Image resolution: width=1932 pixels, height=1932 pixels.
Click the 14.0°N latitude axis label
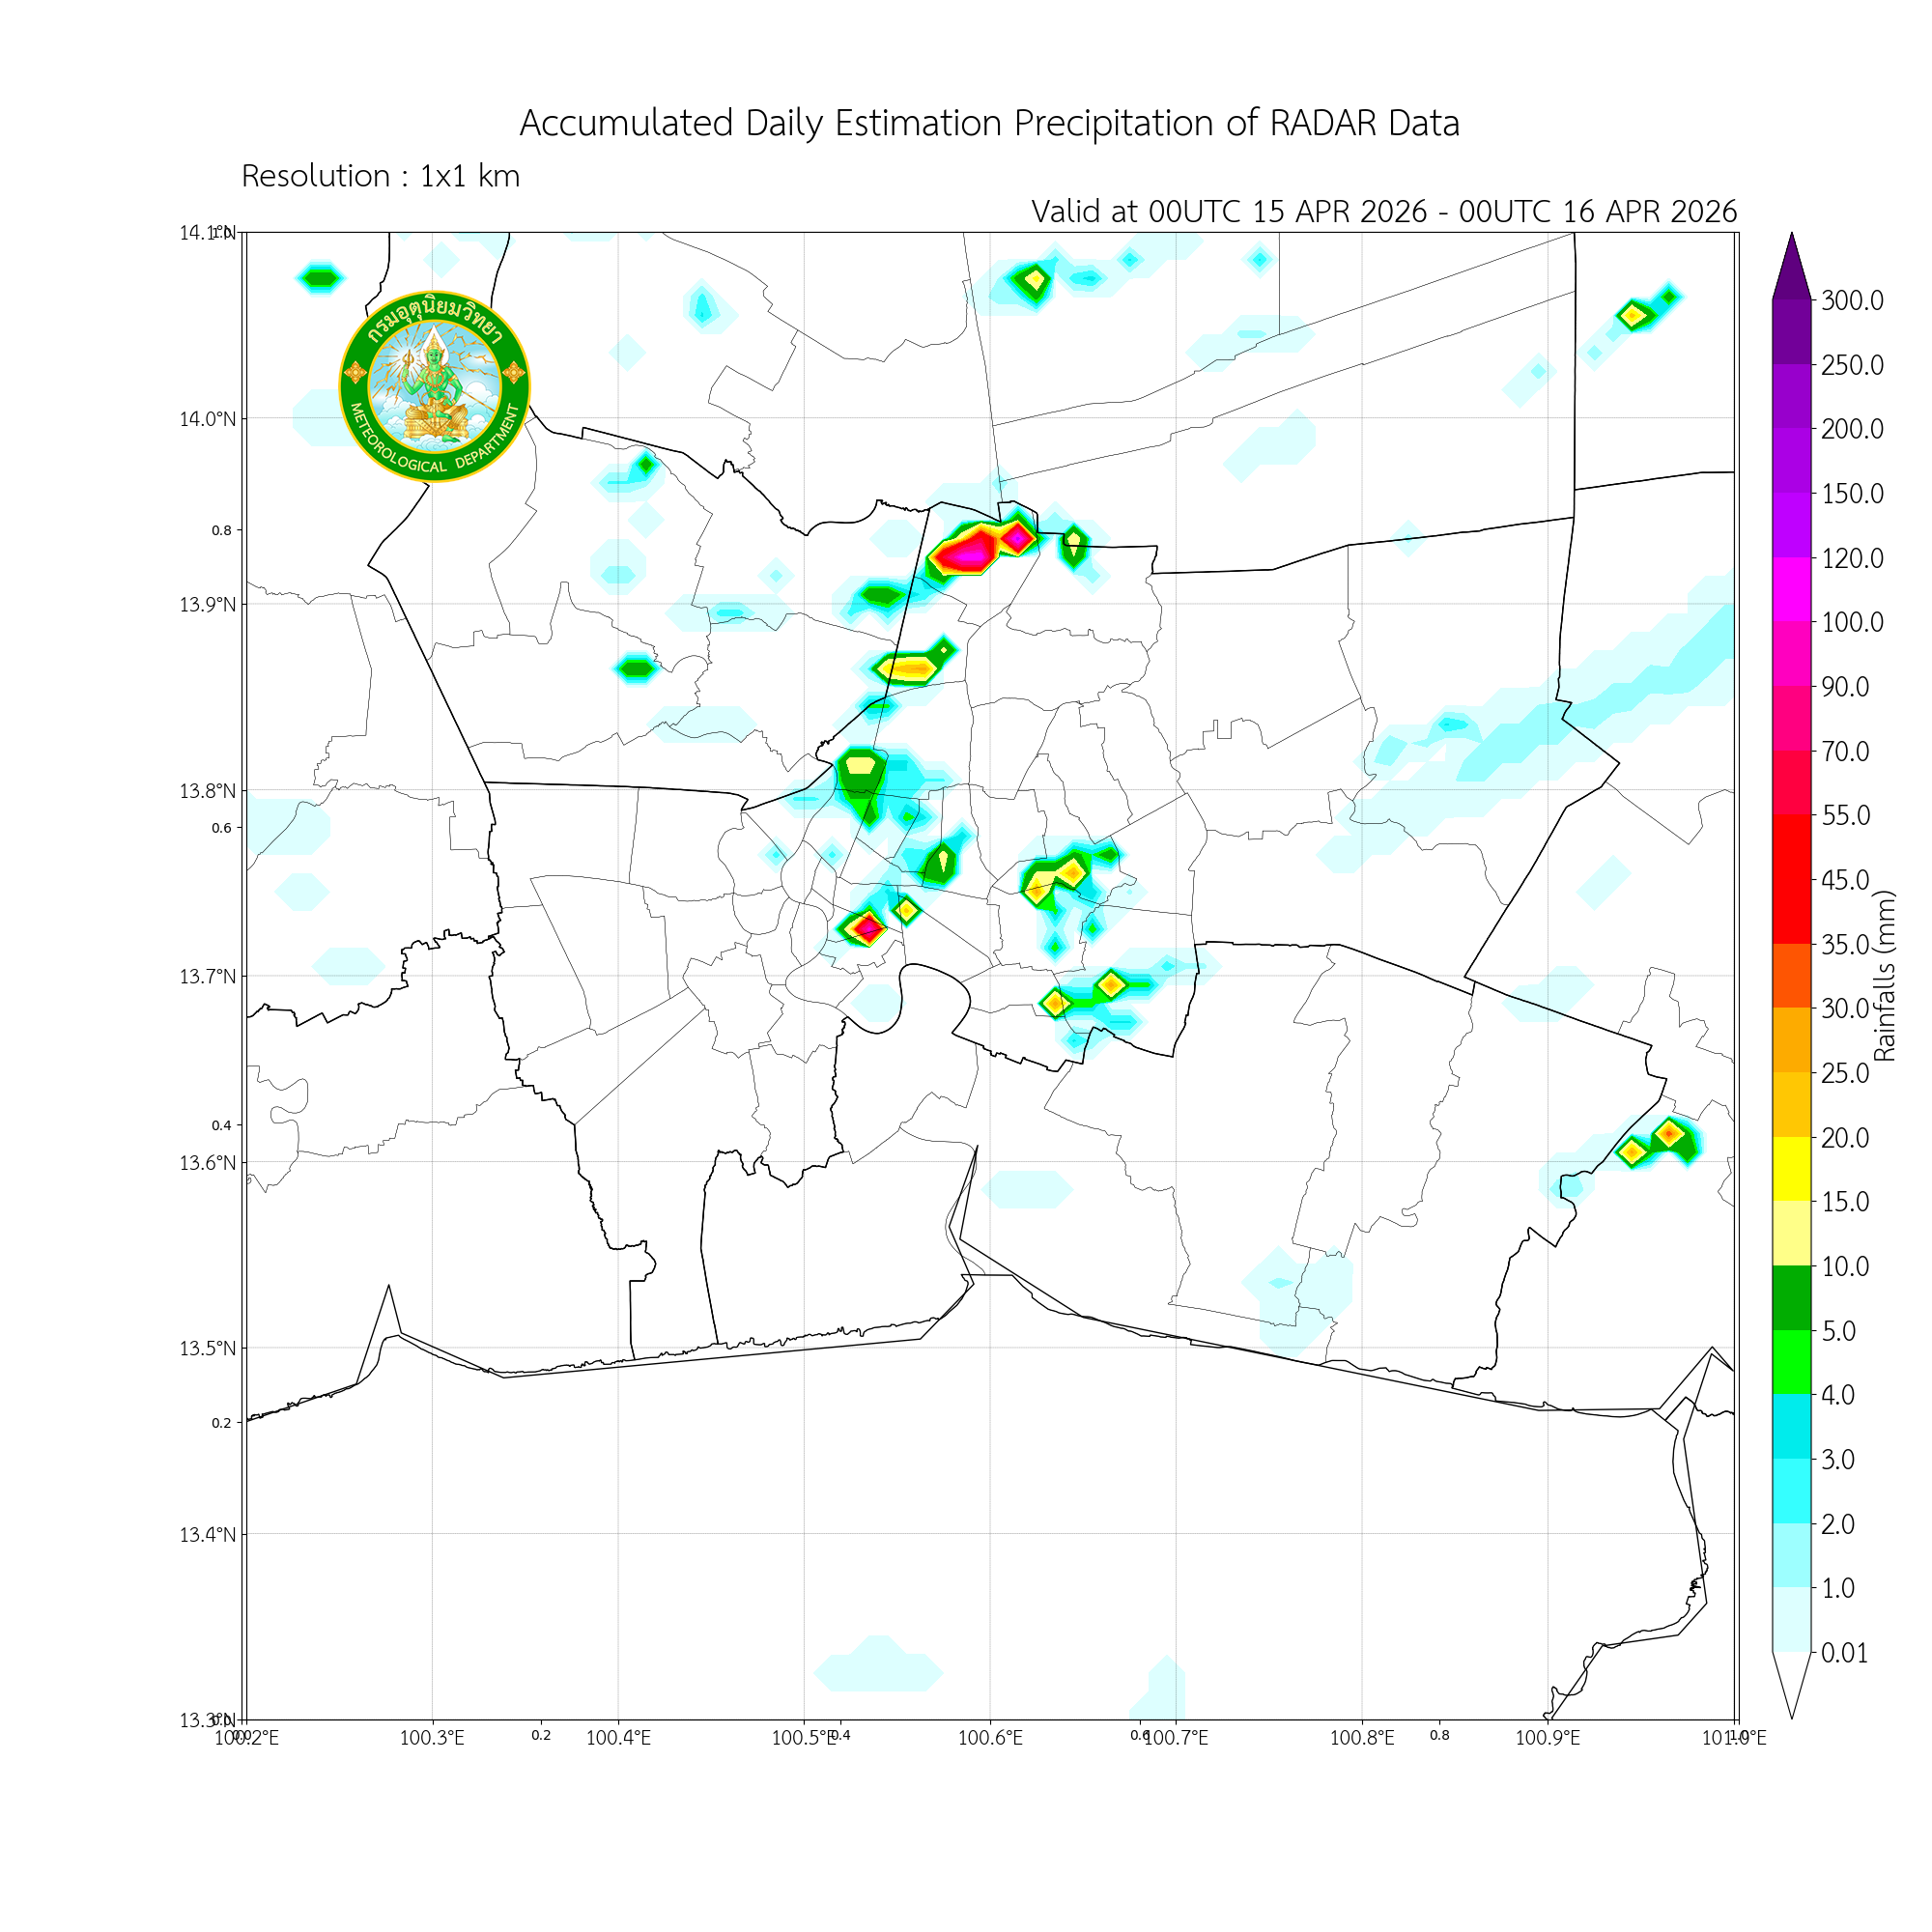[207, 419]
